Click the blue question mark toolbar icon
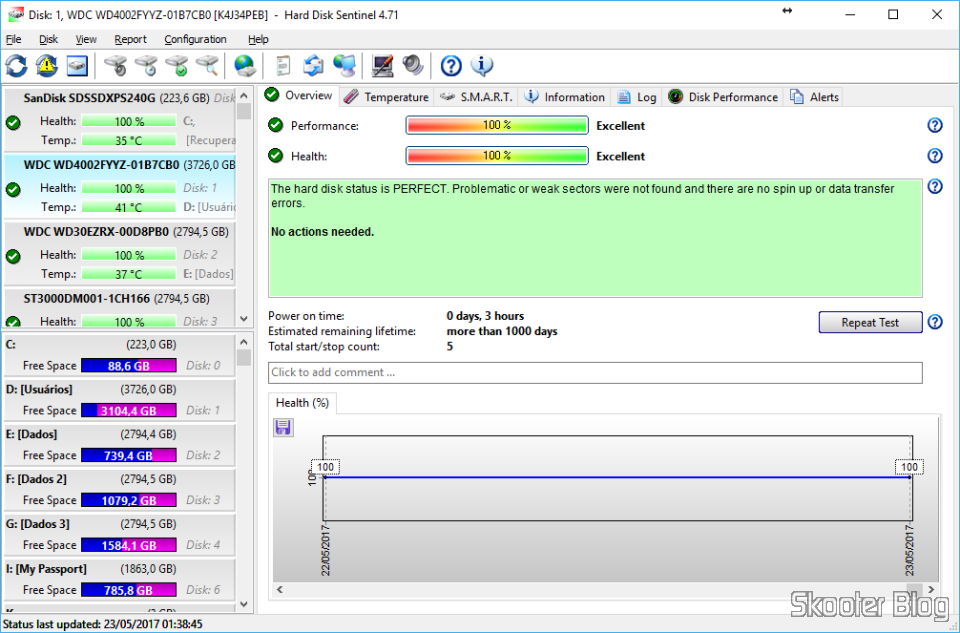The image size is (960, 633). click(x=451, y=66)
